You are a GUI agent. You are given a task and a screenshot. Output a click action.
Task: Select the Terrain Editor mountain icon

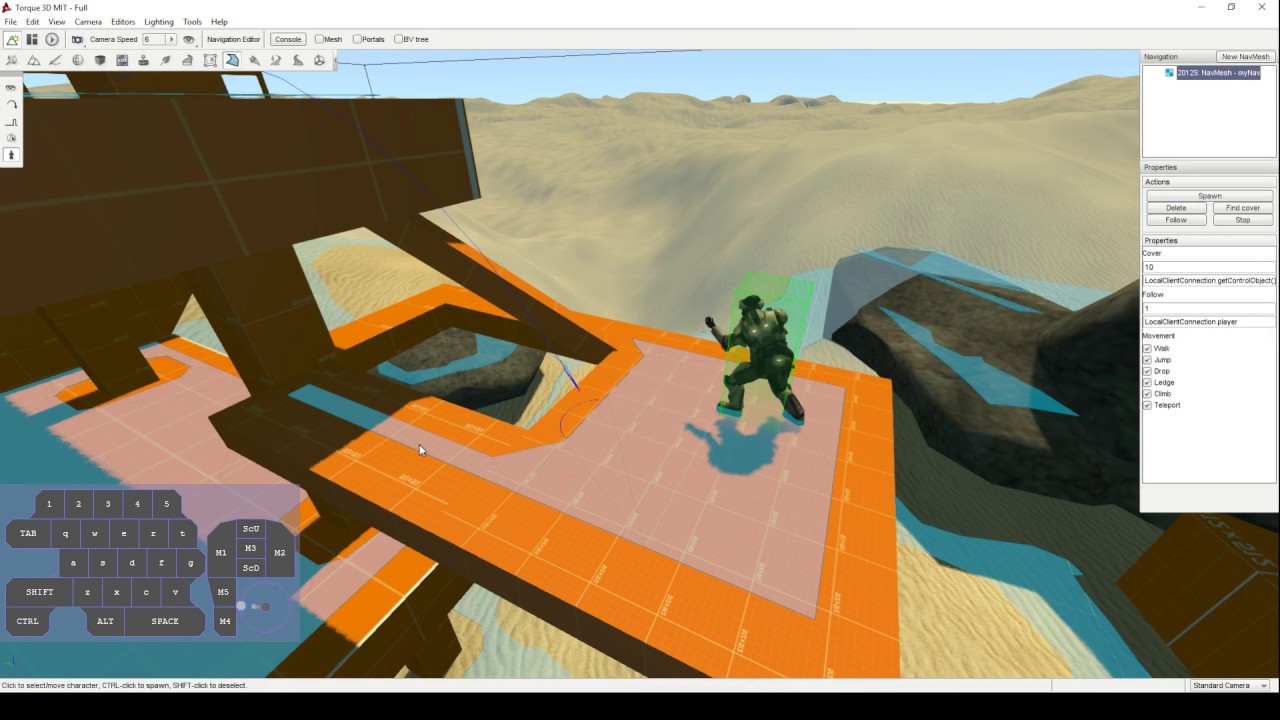34,60
